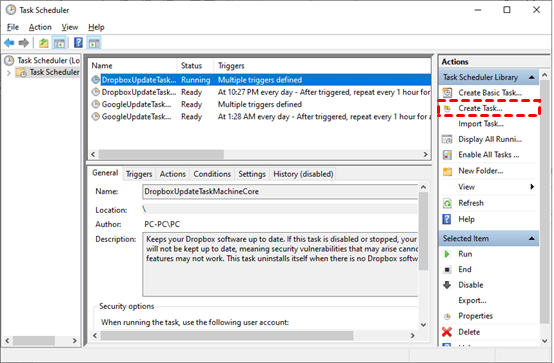This screenshot has height=363, width=554.
Task: Click the Back arrow toolbar icon
Action: (x=9, y=43)
